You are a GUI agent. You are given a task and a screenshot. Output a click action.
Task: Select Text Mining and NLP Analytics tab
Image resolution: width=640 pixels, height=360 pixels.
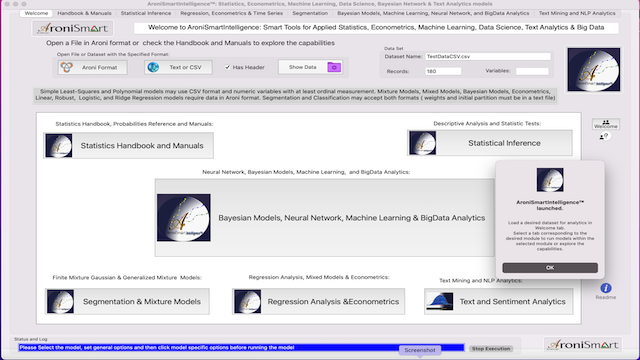[x=577, y=13]
